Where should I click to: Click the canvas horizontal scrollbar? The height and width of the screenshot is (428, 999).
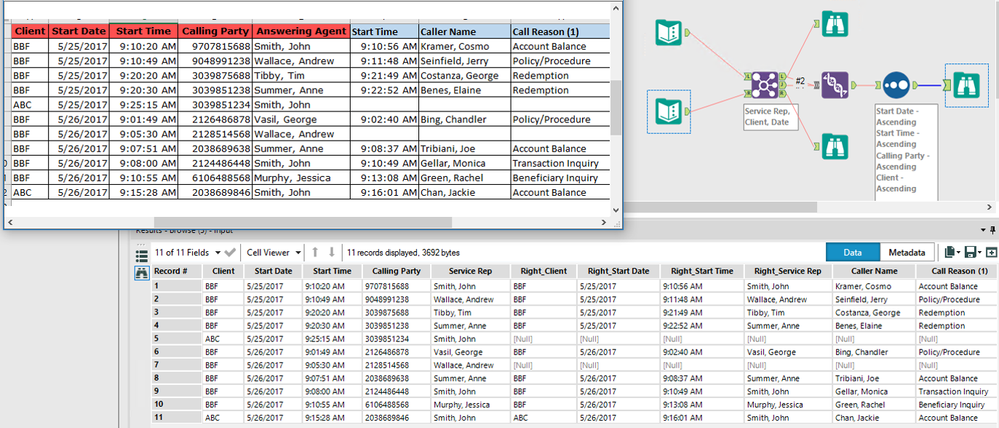[721, 207]
